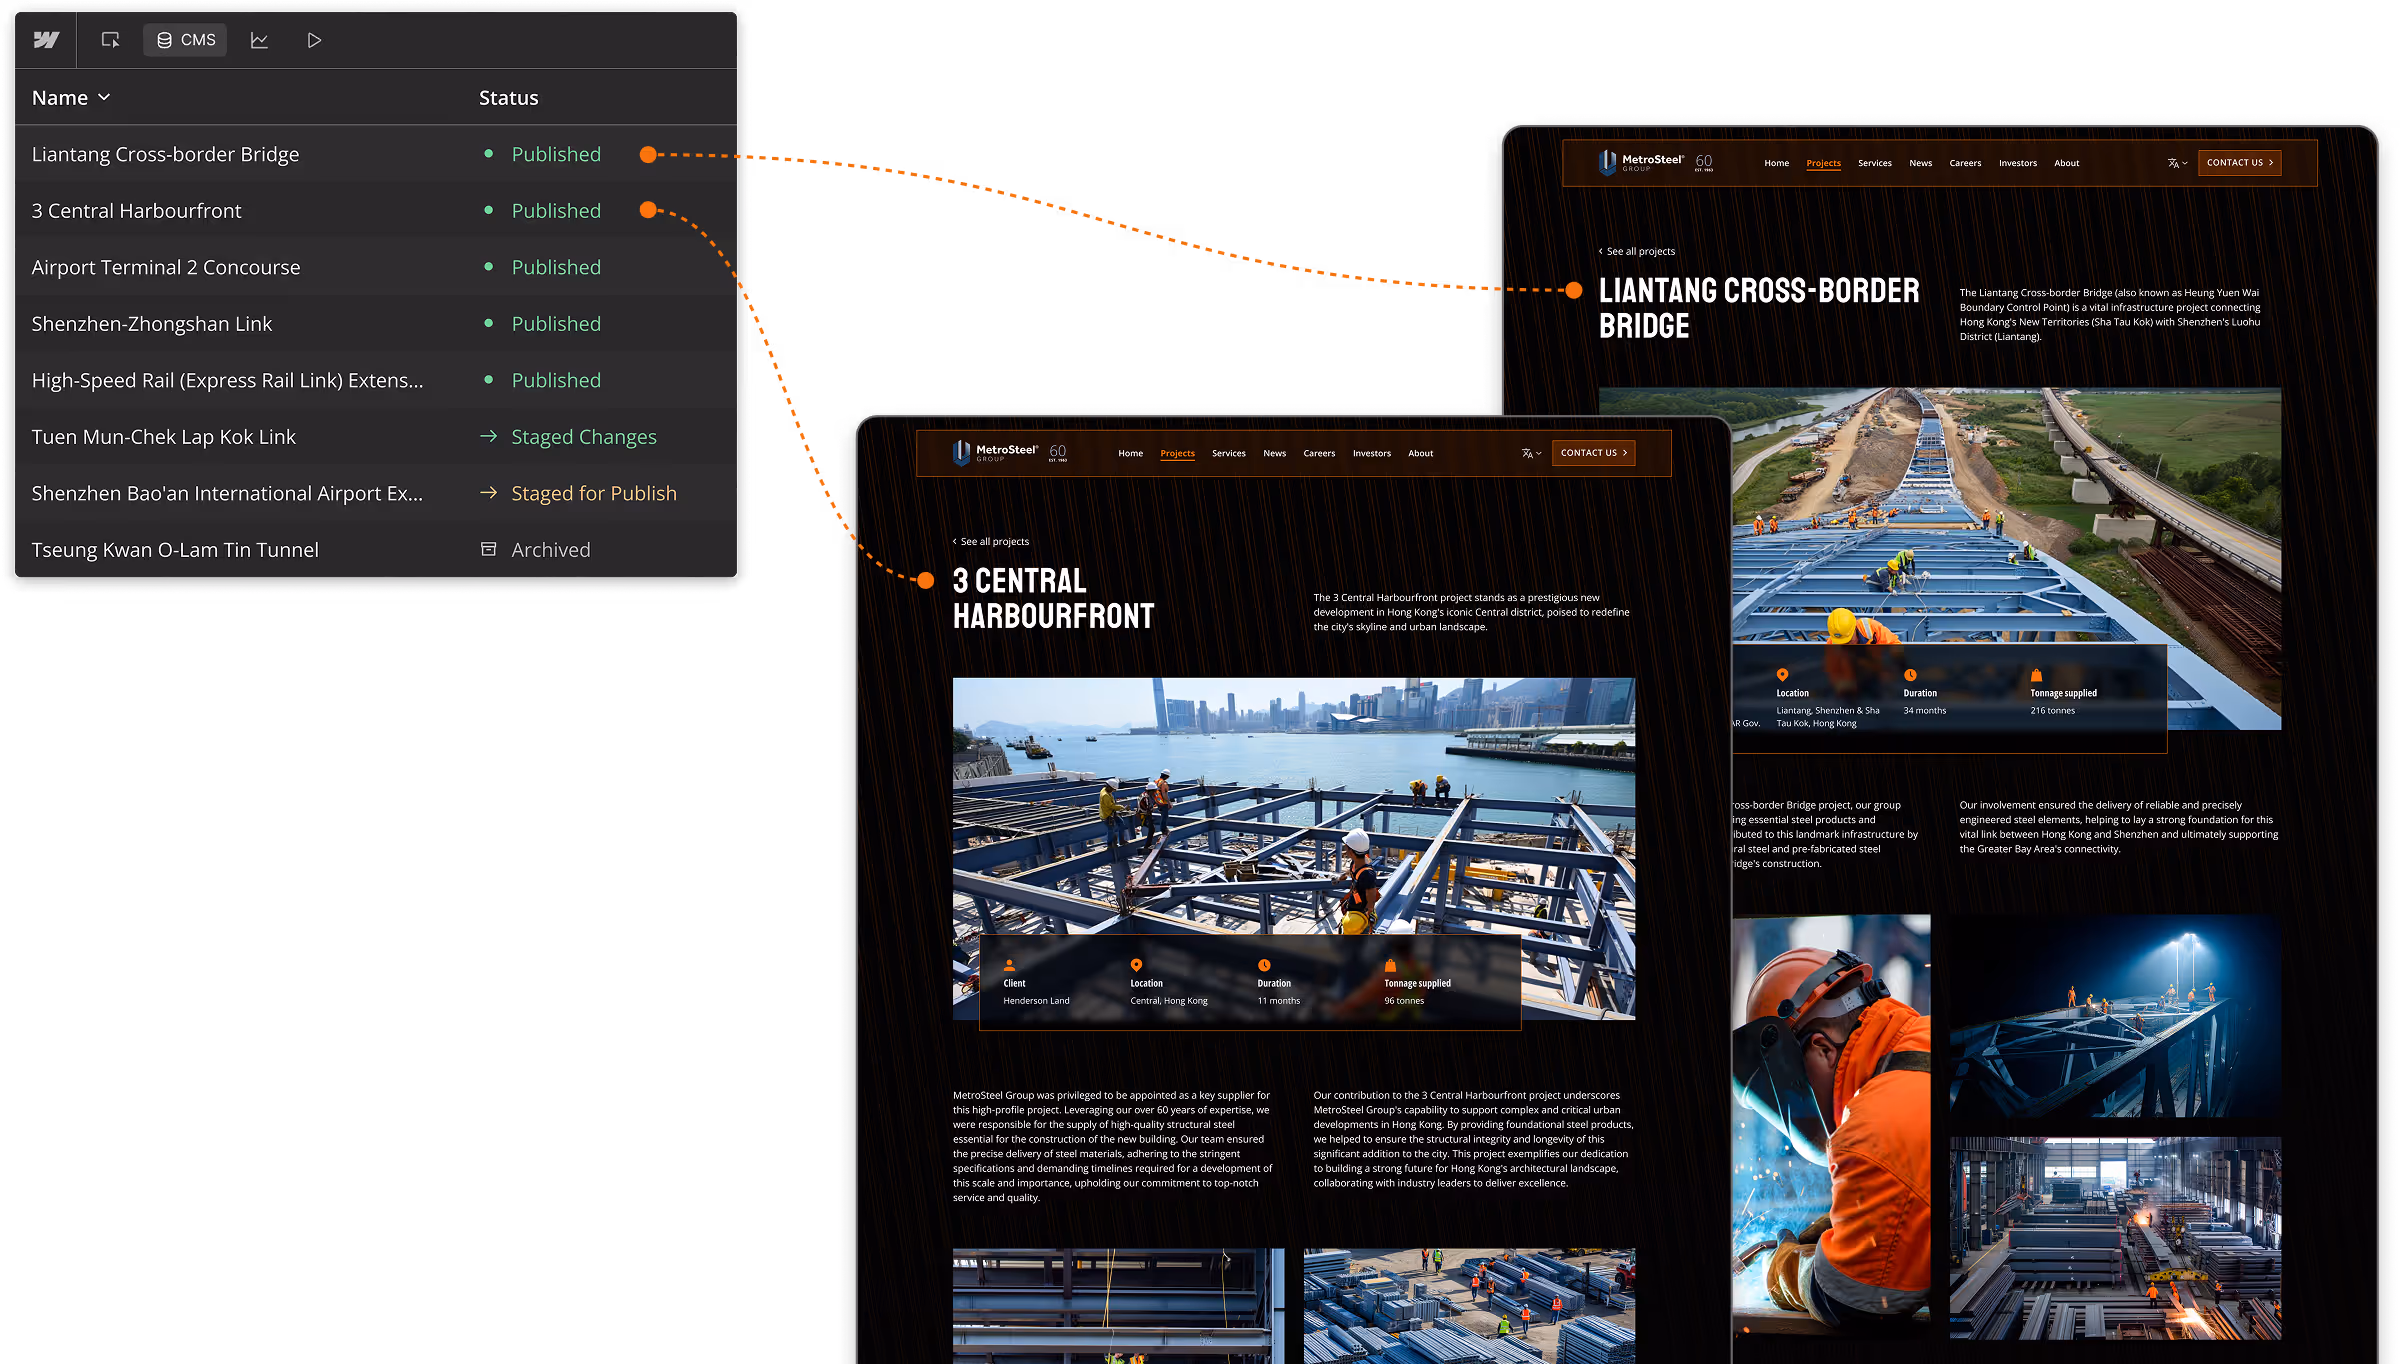The height and width of the screenshot is (1364, 2400).
Task: Sort by the Name column dropdown
Action: point(71,98)
